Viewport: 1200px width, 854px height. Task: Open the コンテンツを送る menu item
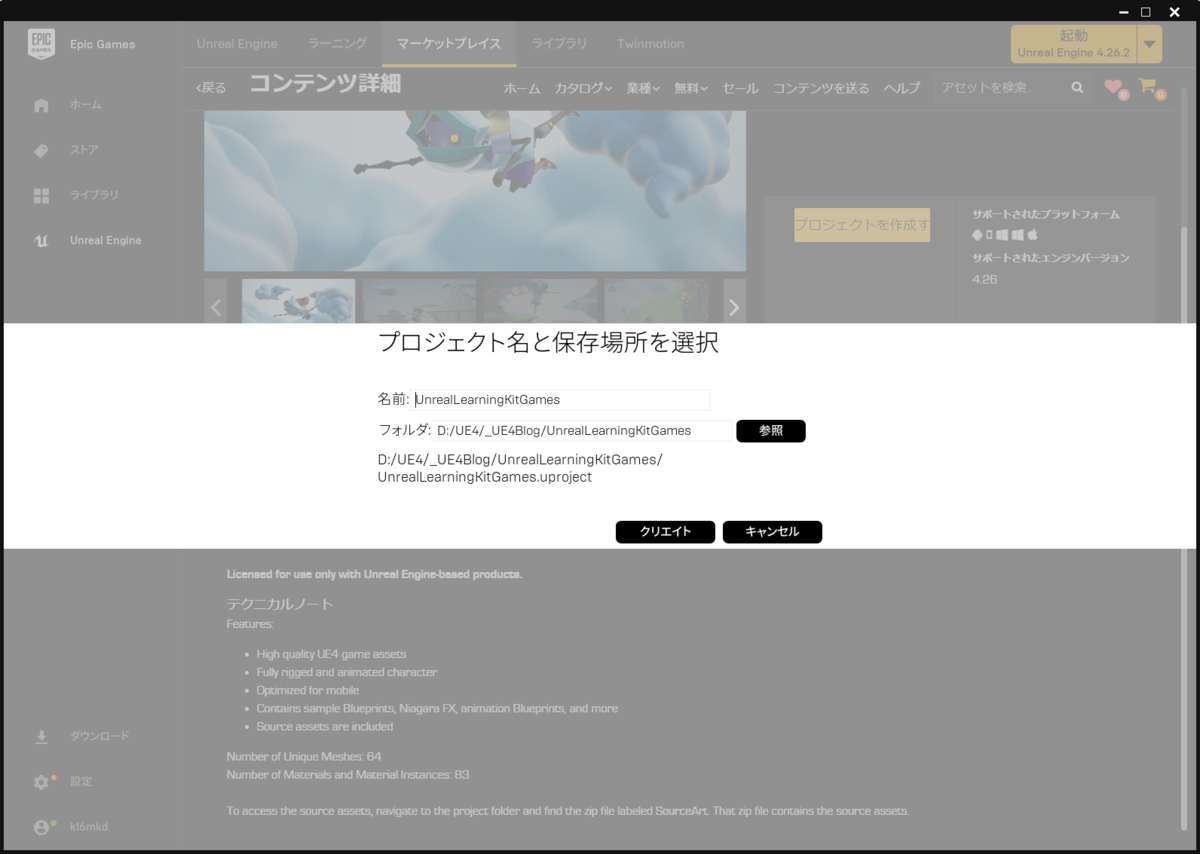point(821,88)
